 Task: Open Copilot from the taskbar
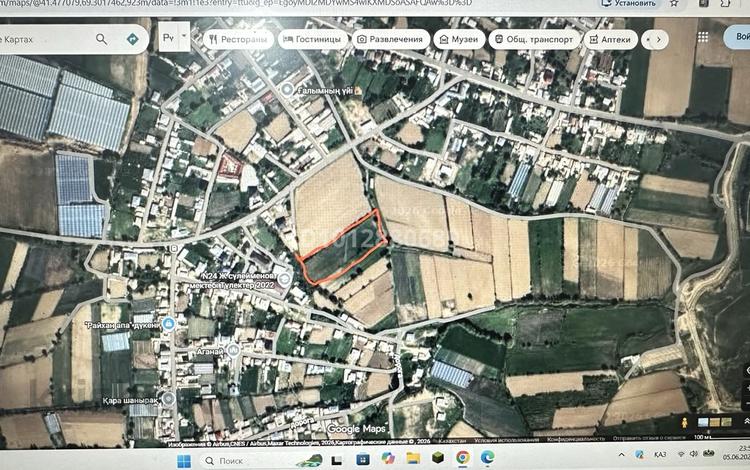(388, 459)
